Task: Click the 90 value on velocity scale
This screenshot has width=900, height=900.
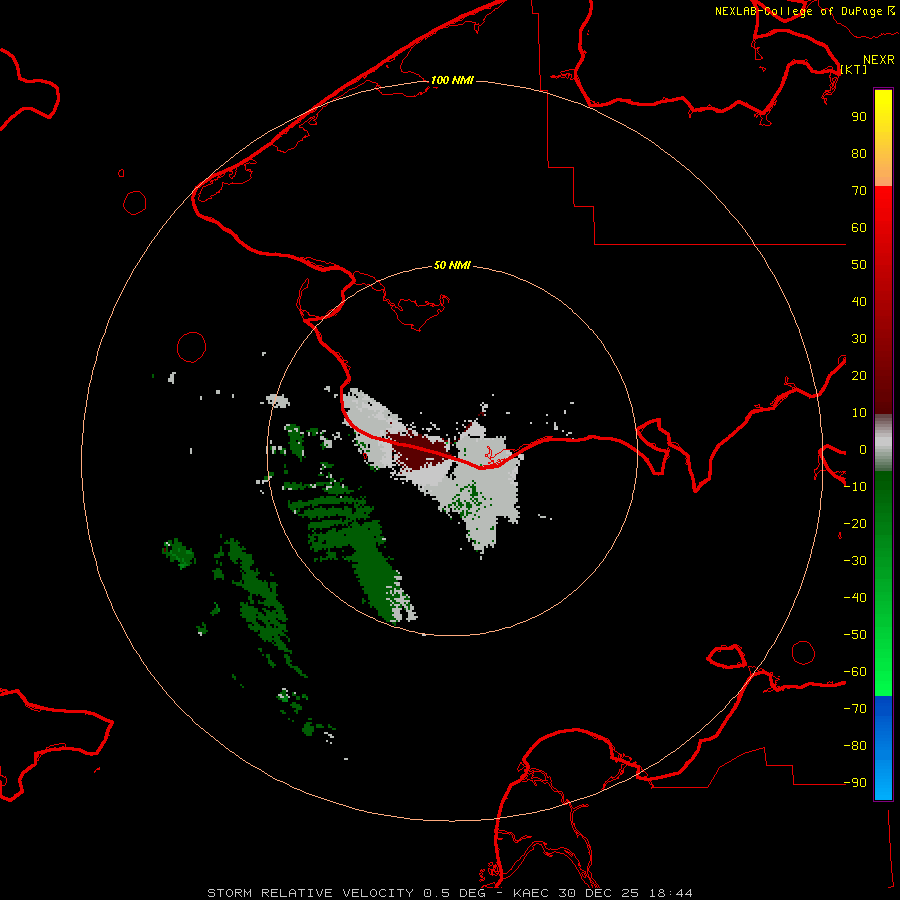Action: [859, 117]
